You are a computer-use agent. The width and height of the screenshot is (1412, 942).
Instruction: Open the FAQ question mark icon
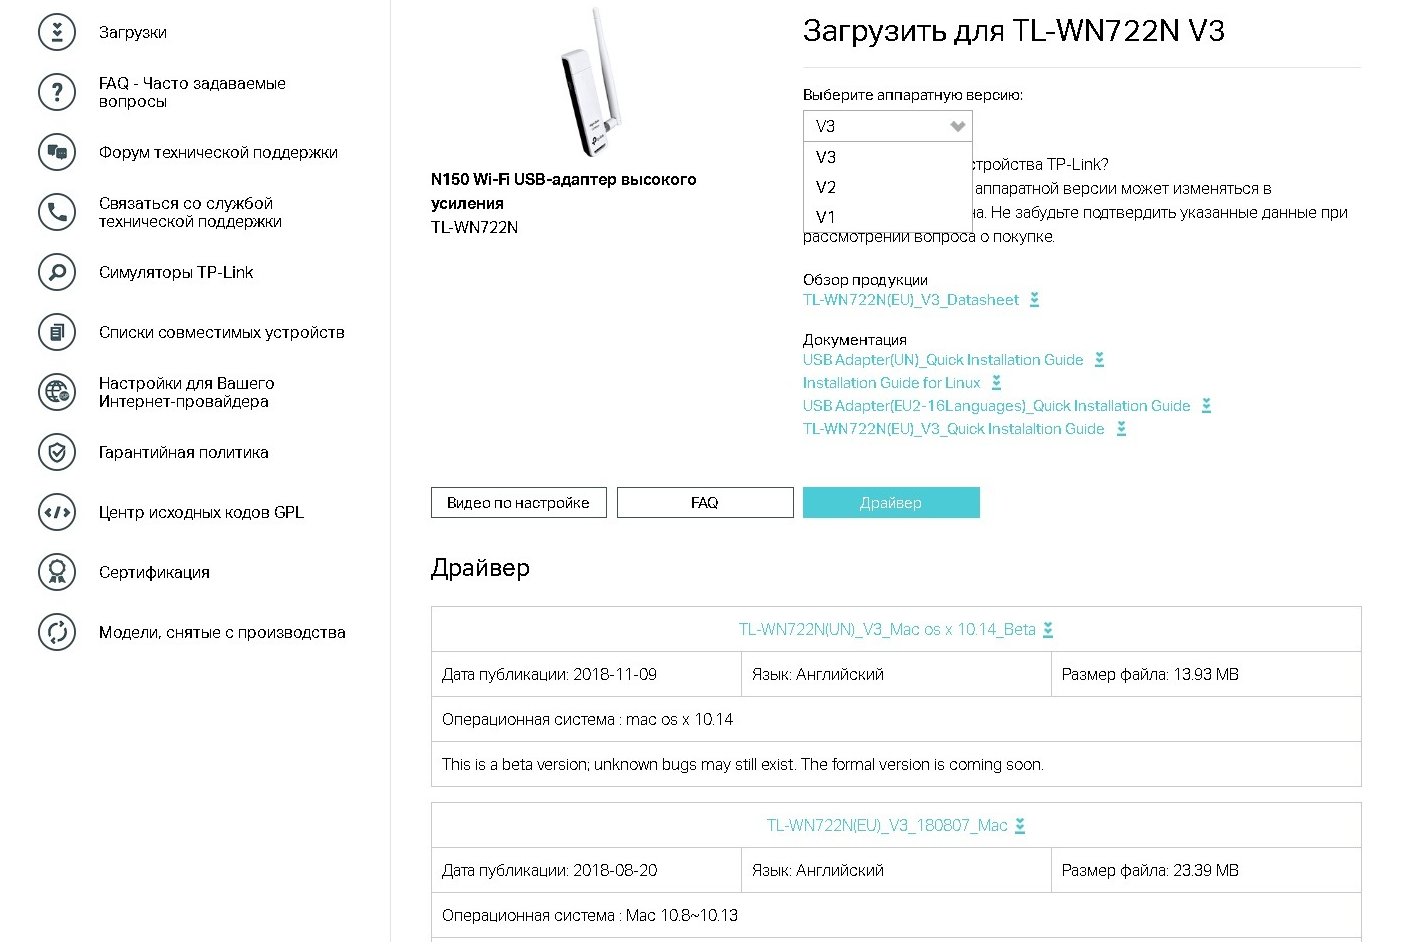pyautogui.click(x=57, y=92)
